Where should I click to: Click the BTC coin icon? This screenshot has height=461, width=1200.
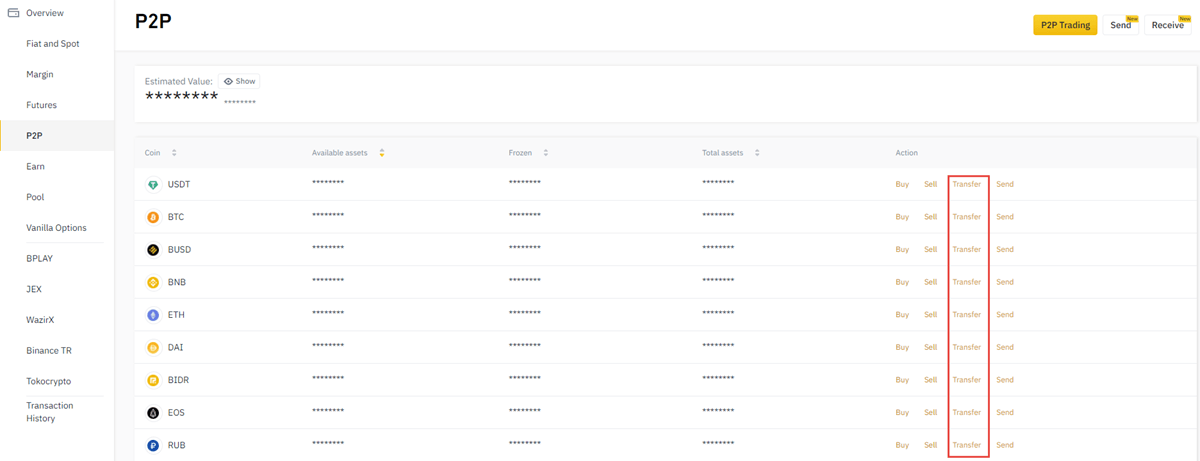pyautogui.click(x=153, y=217)
